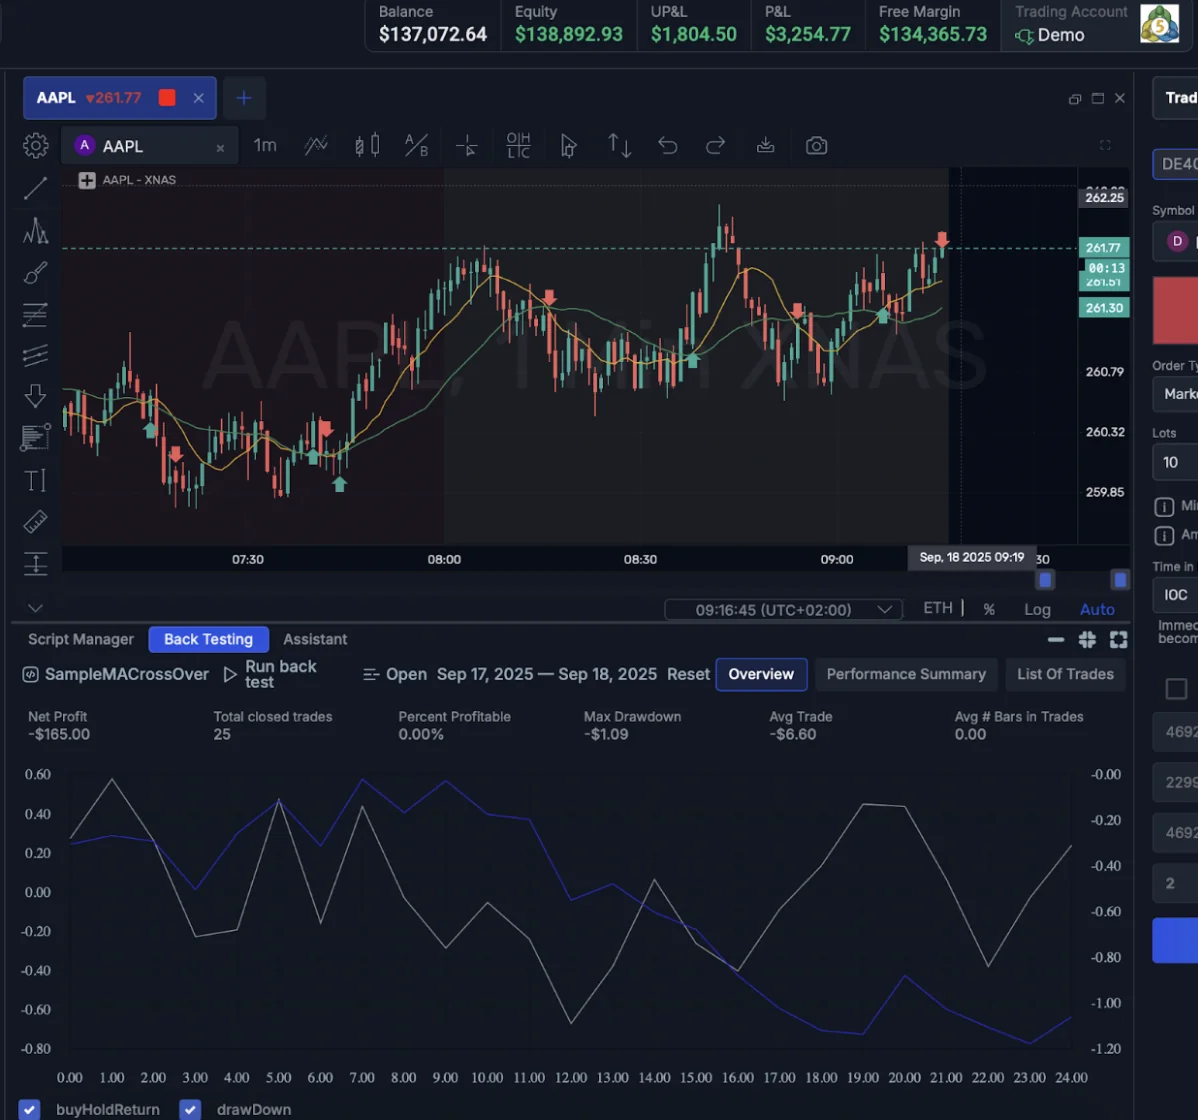1198x1120 pixels.
Task: Switch to the Script Manager tab
Action: (81, 639)
